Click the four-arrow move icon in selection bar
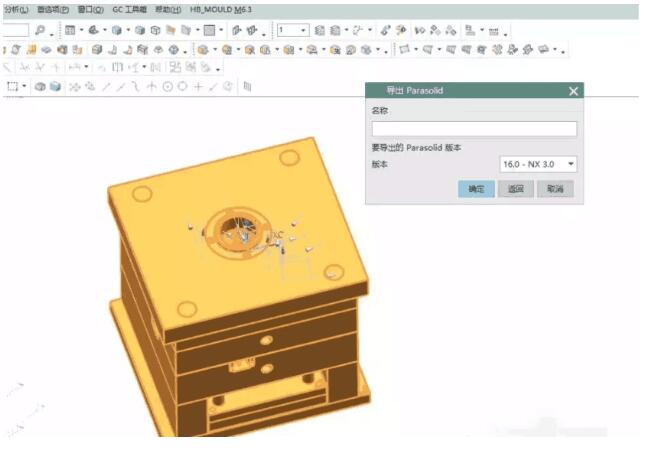The width and height of the screenshot is (651, 458). [75, 87]
